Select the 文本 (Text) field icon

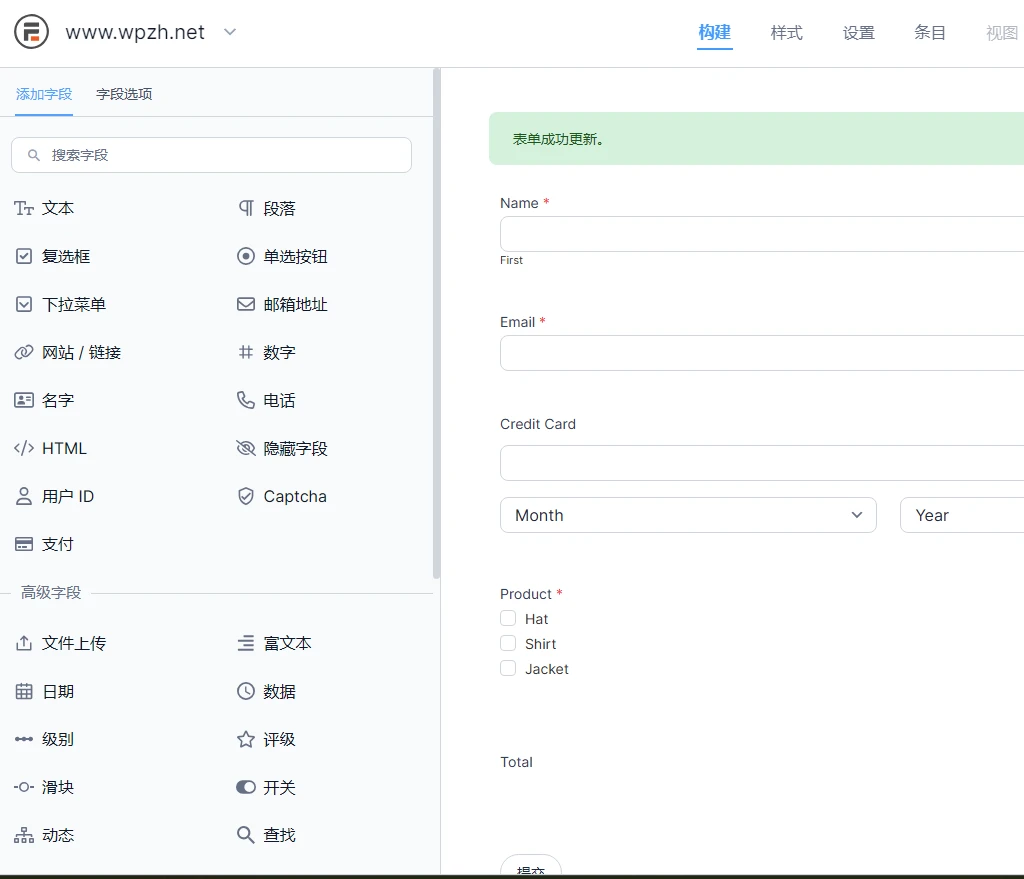[45, 208]
